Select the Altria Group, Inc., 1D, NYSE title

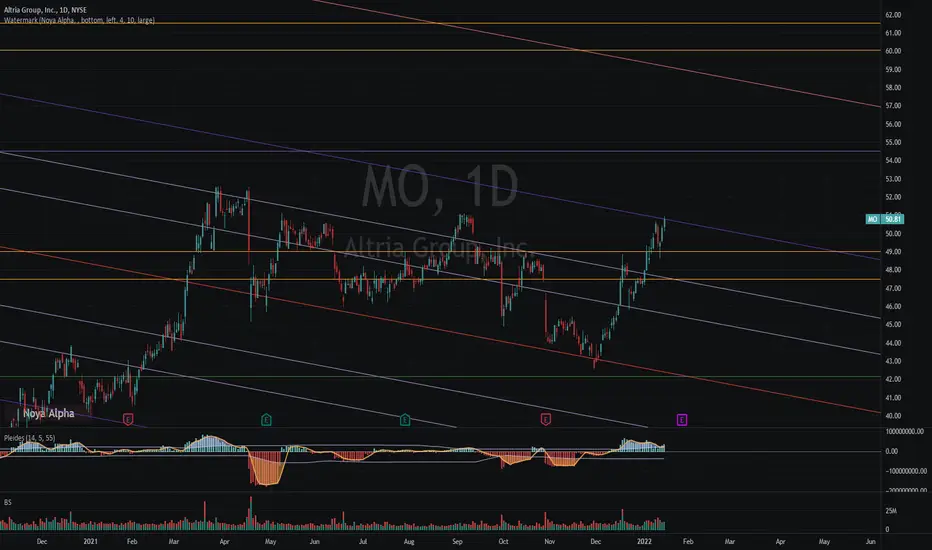[45, 10]
